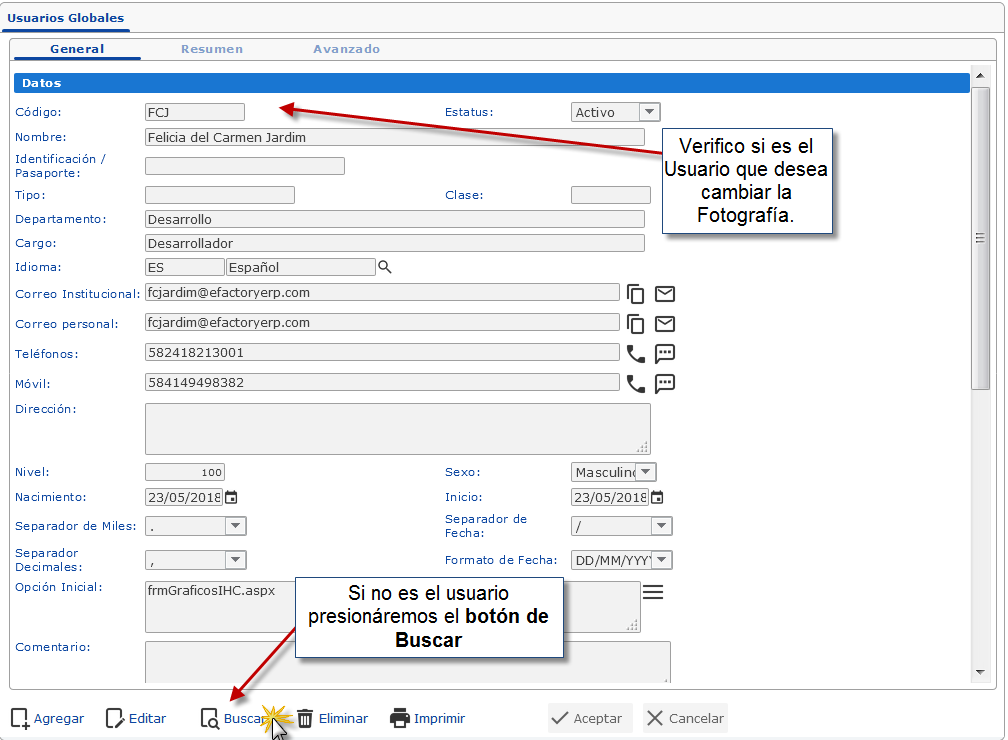Click the scroll down arrow of form scrollbar

(x=981, y=672)
